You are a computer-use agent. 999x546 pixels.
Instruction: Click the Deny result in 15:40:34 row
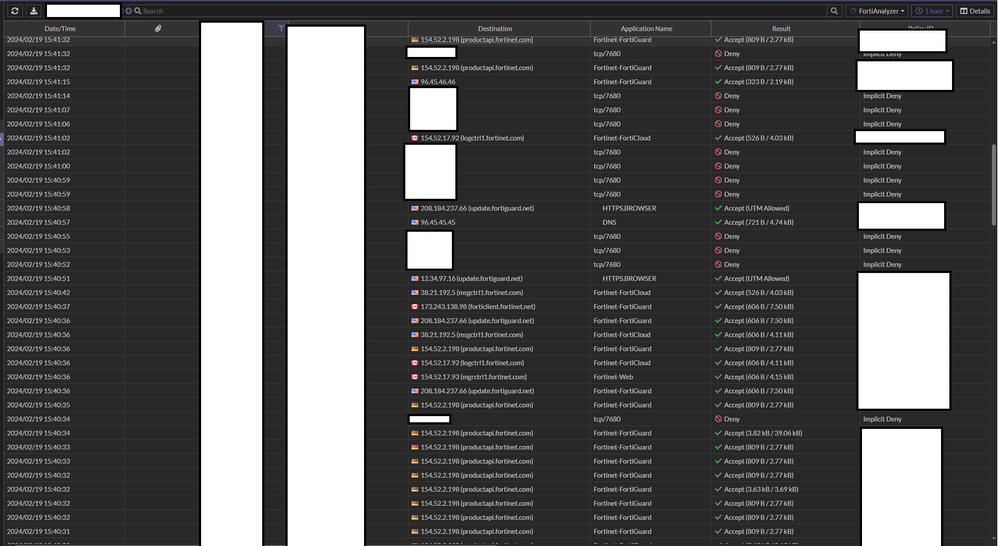pyautogui.click(x=731, y=419)
